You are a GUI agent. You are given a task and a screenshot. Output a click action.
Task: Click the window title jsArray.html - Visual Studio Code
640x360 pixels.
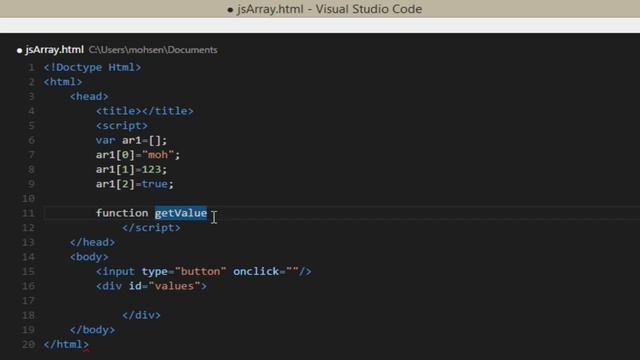[329, 9]
